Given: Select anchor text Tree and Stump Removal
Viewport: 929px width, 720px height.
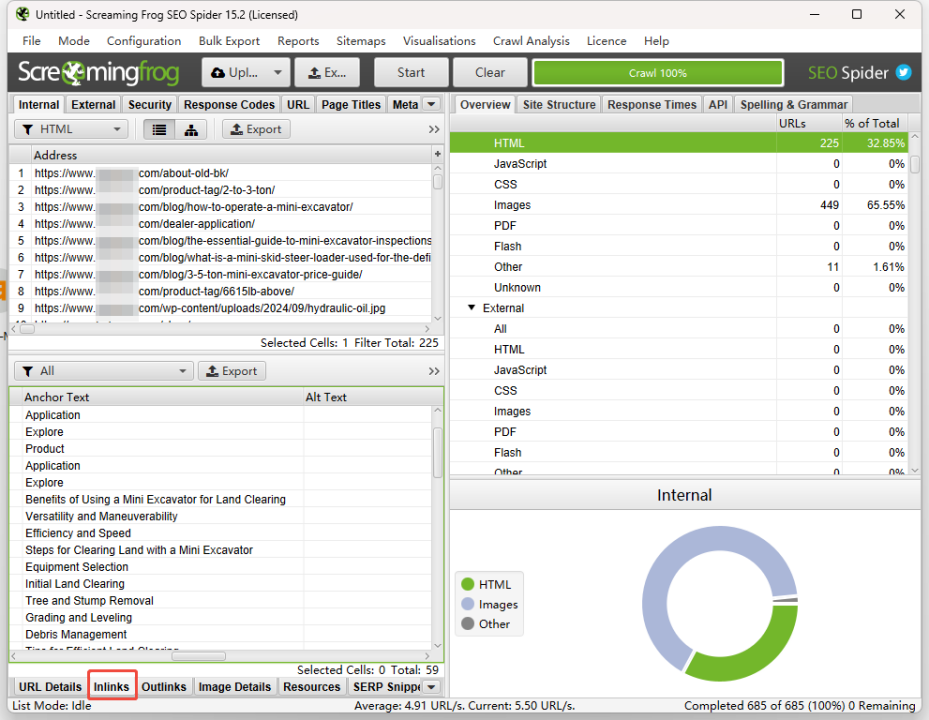Looking at the screenshot, I should 89,600.
